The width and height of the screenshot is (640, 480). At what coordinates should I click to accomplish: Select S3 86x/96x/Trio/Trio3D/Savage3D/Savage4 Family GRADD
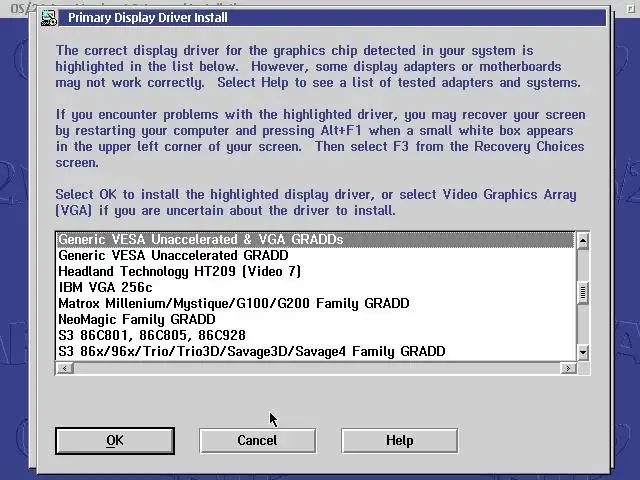click(x=316, y=351)
